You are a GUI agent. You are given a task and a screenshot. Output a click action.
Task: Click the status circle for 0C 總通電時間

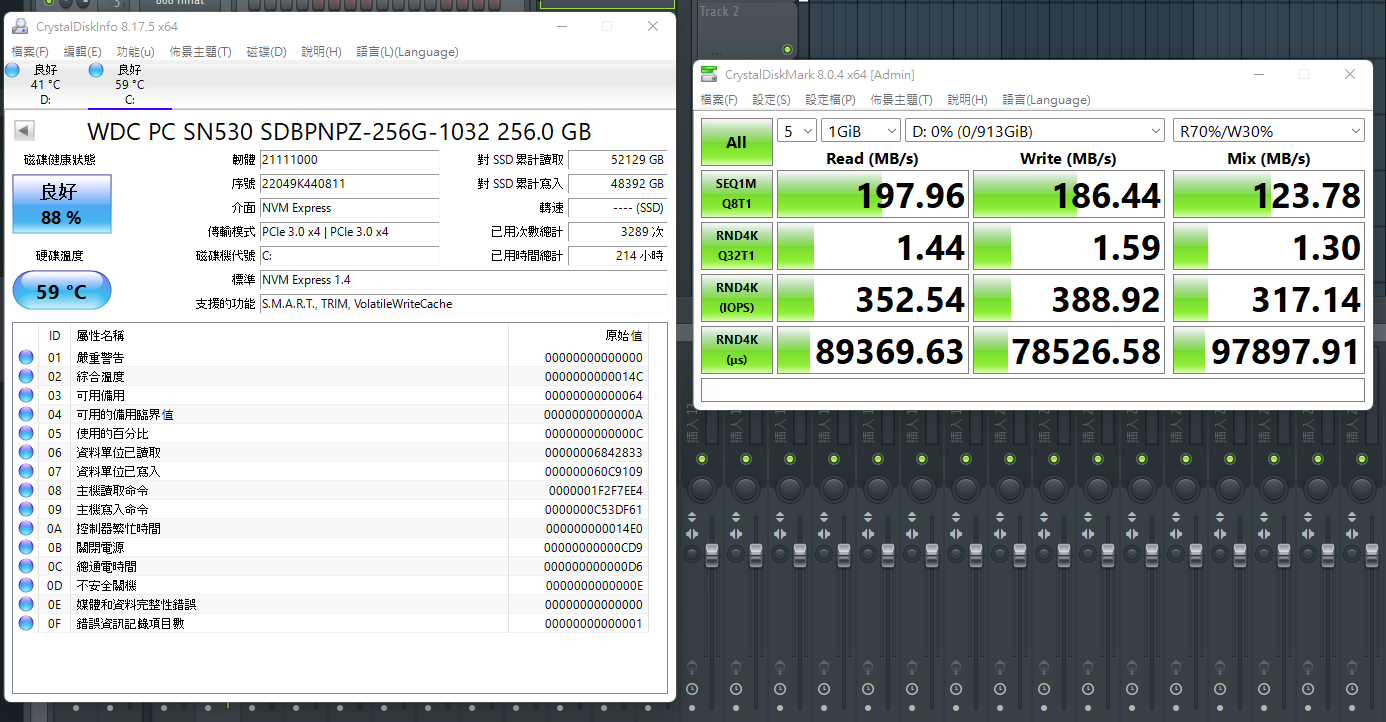tap(26, 566)
